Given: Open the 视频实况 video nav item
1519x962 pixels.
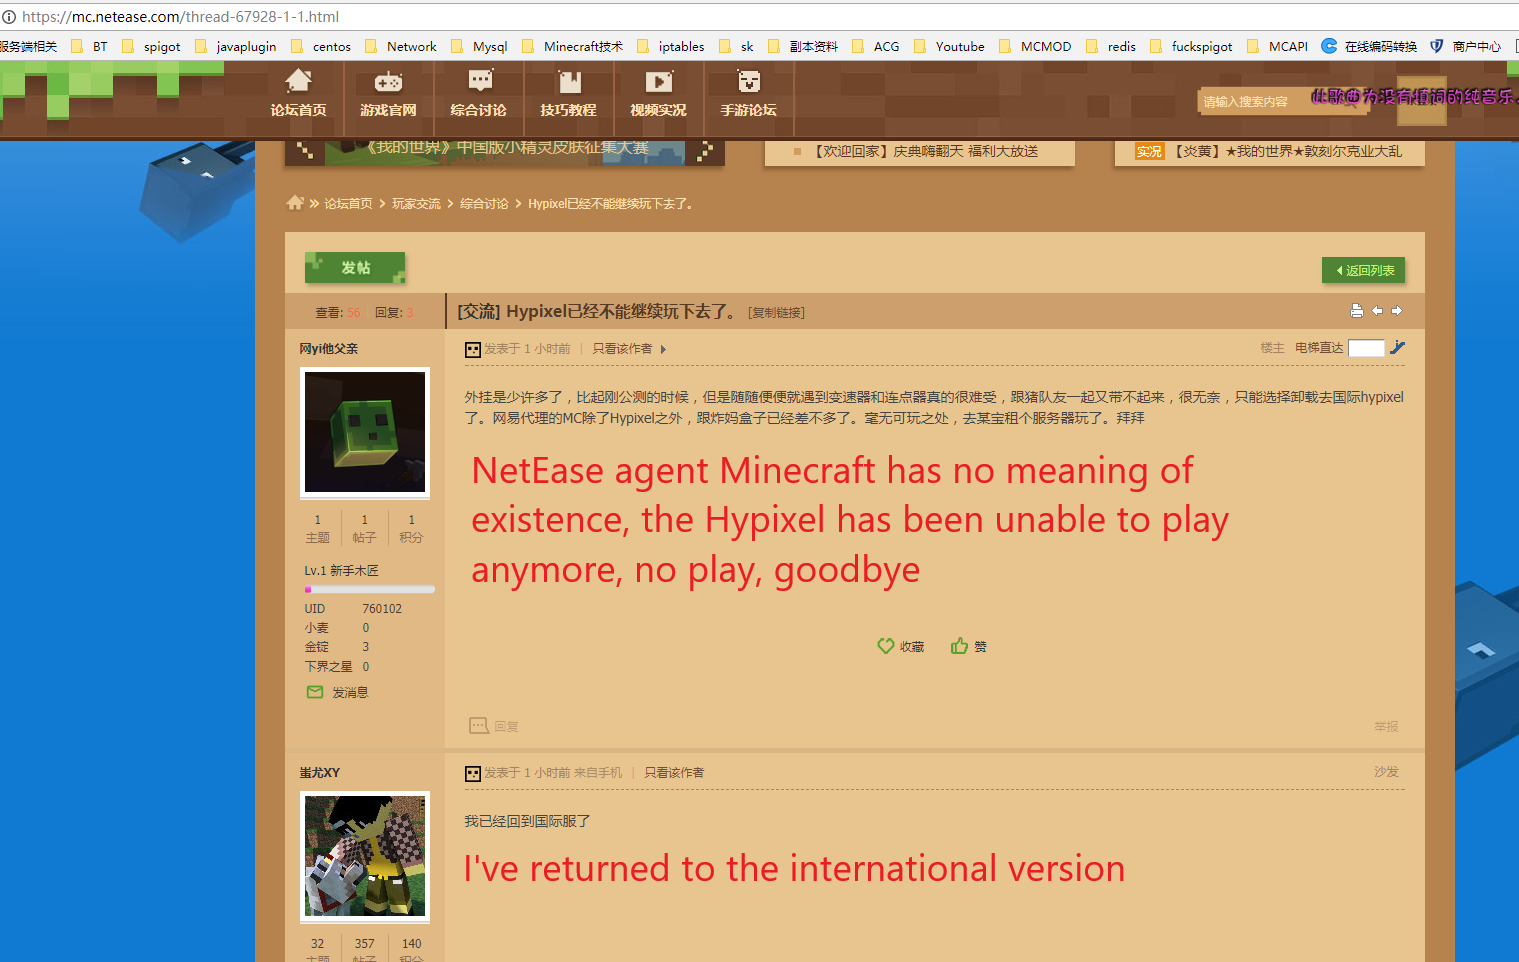Looking at the screenshot, I should pyautogui.click(x=658, y=93).
